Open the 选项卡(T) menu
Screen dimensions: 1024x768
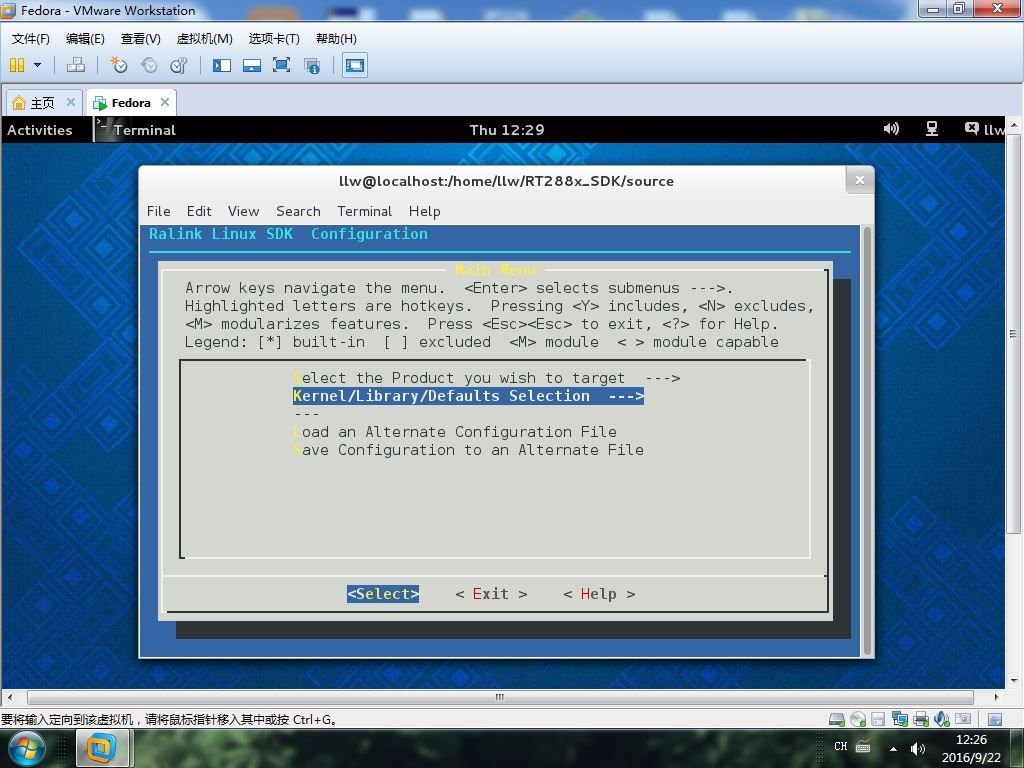(274, 39)
